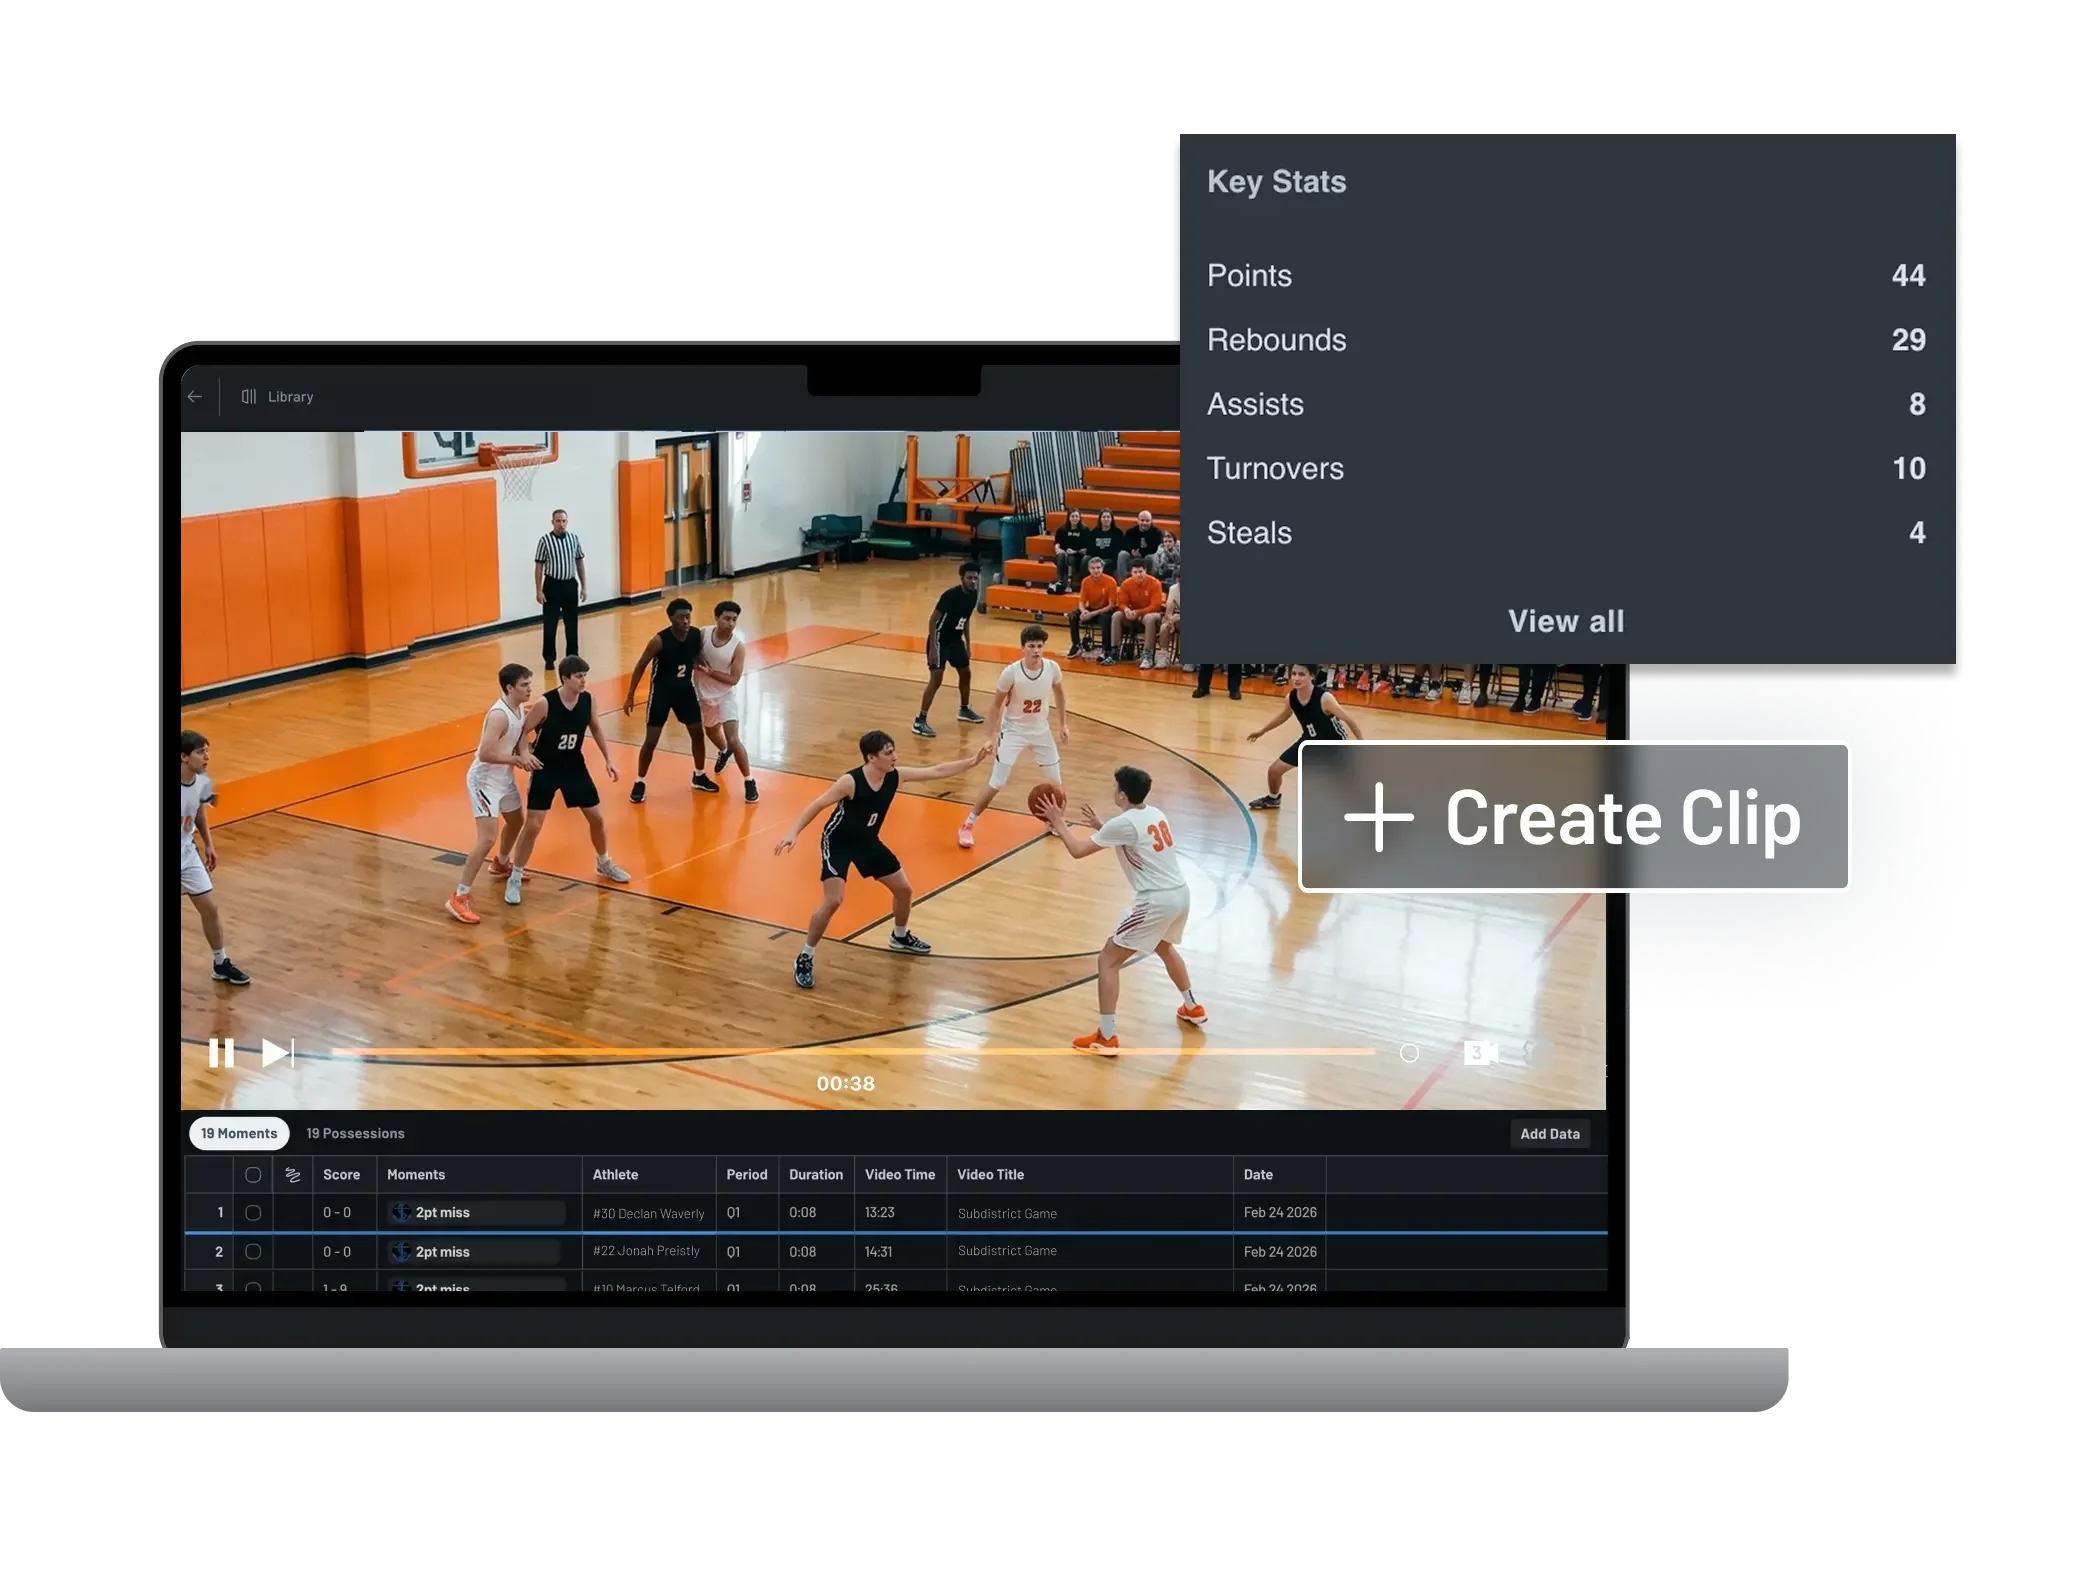Click row number 1 in the table
The height and width of the screenshot is (1588, 2096).
coord(220,1213)
